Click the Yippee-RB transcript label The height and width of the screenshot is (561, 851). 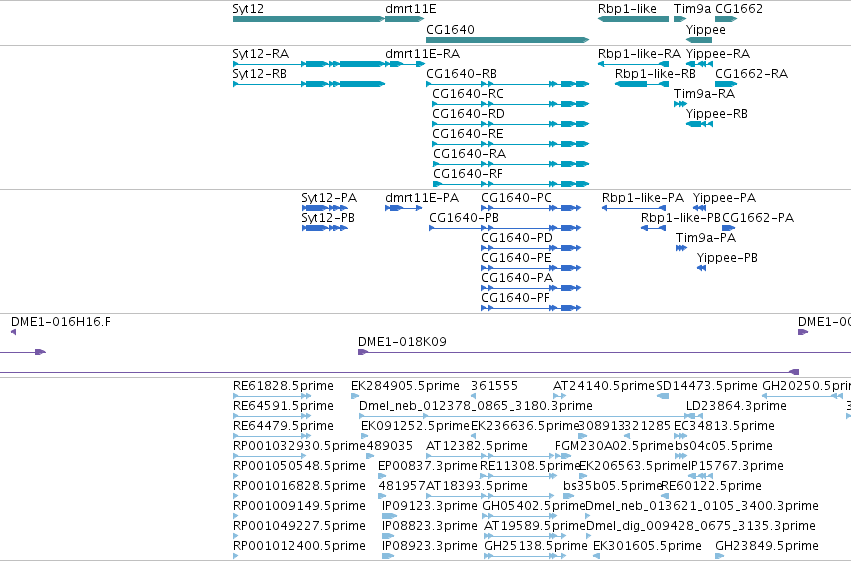click(x=716, y=114)
